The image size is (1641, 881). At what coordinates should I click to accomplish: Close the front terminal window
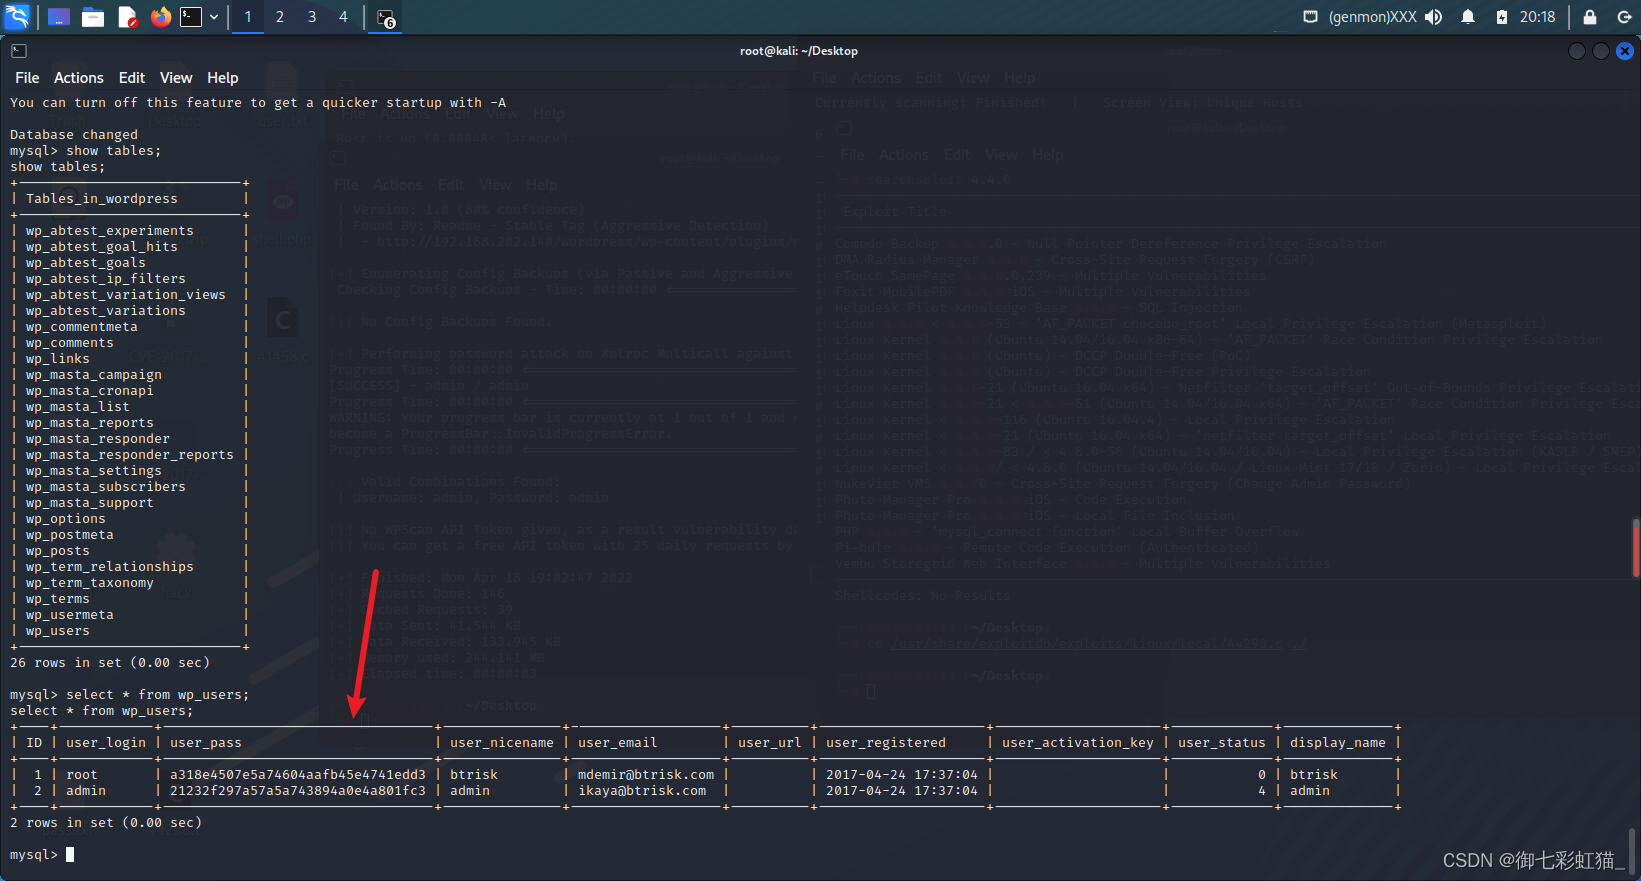pyautogui.click(x=1625, y=51)
